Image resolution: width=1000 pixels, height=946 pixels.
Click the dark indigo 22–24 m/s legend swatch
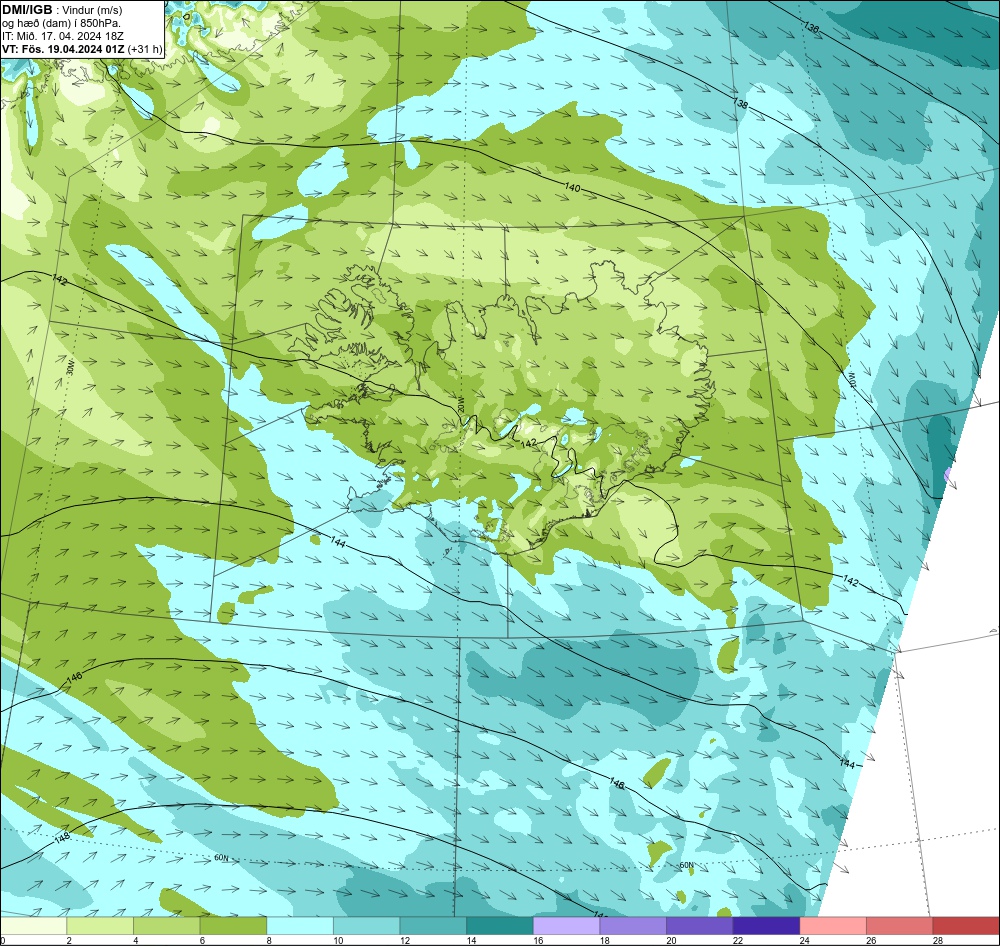(767, 926)
